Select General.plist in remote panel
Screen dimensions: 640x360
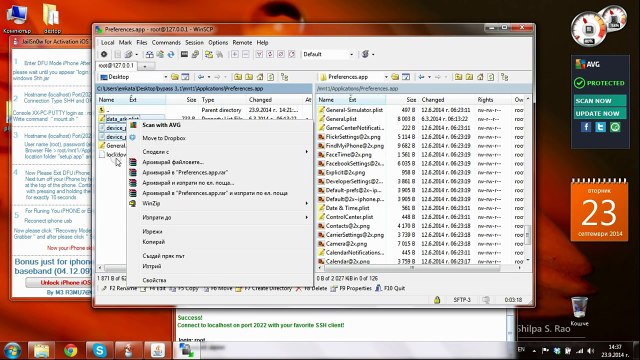tap(341, 119)
